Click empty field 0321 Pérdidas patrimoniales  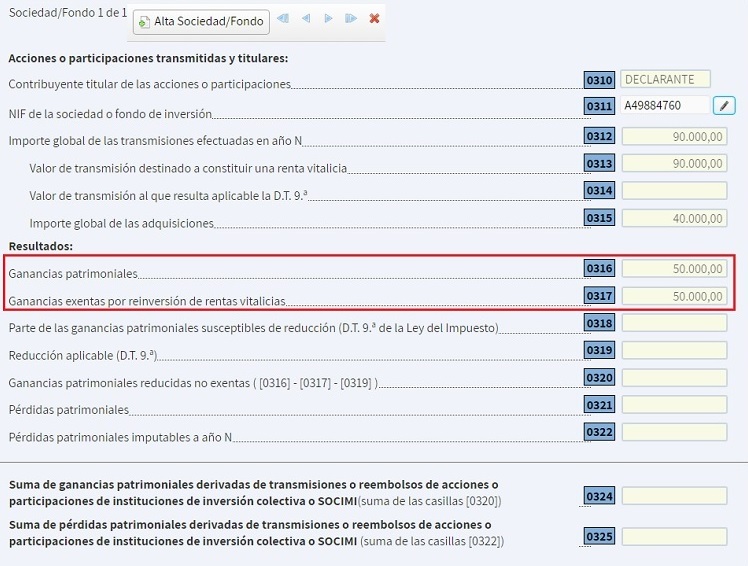click(x=675, y=405)
